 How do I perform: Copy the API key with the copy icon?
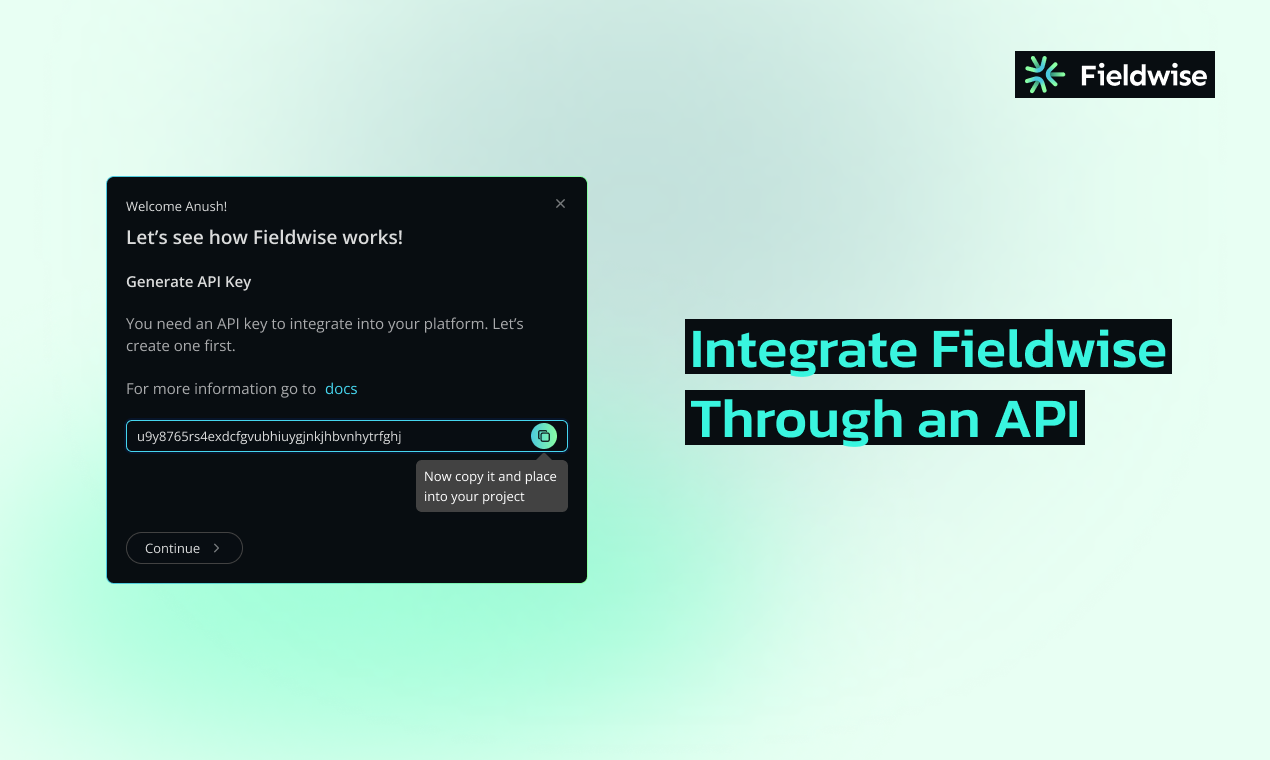[x=544, y=436]
